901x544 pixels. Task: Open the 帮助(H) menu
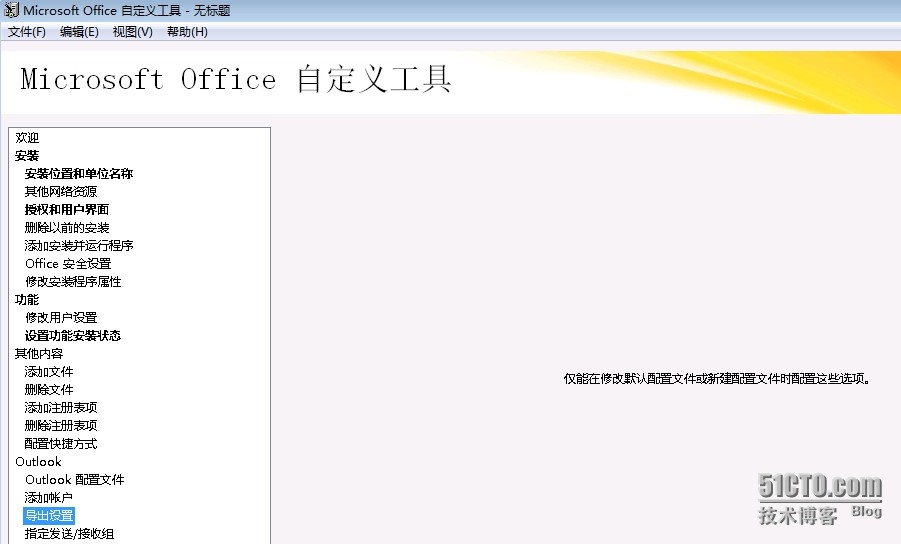(187, 32)
